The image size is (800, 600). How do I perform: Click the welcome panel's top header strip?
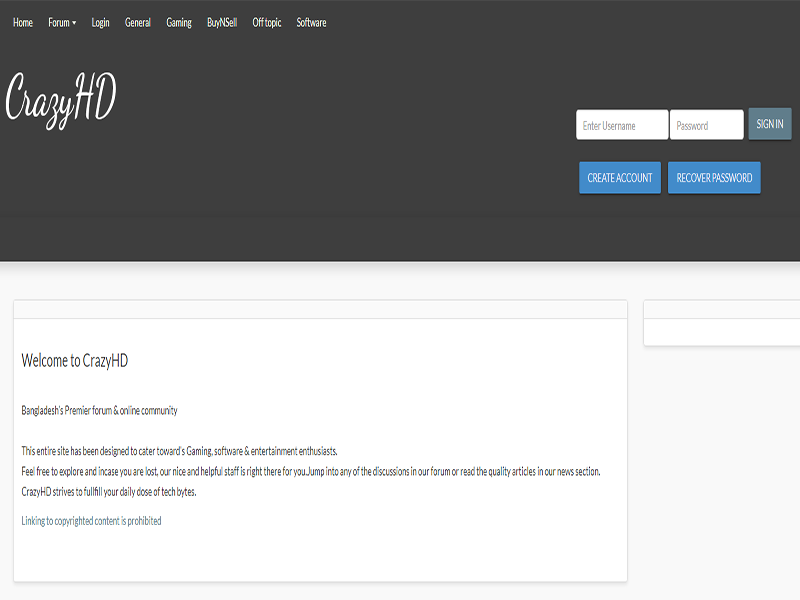(320, 309)
